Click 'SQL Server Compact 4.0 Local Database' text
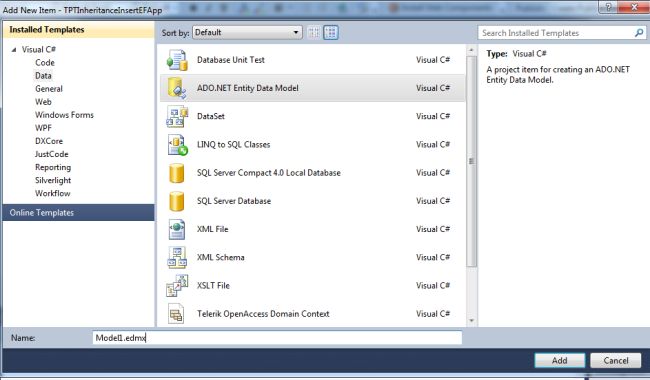This screenshot has width=650, height=380. tap(269, 173)
